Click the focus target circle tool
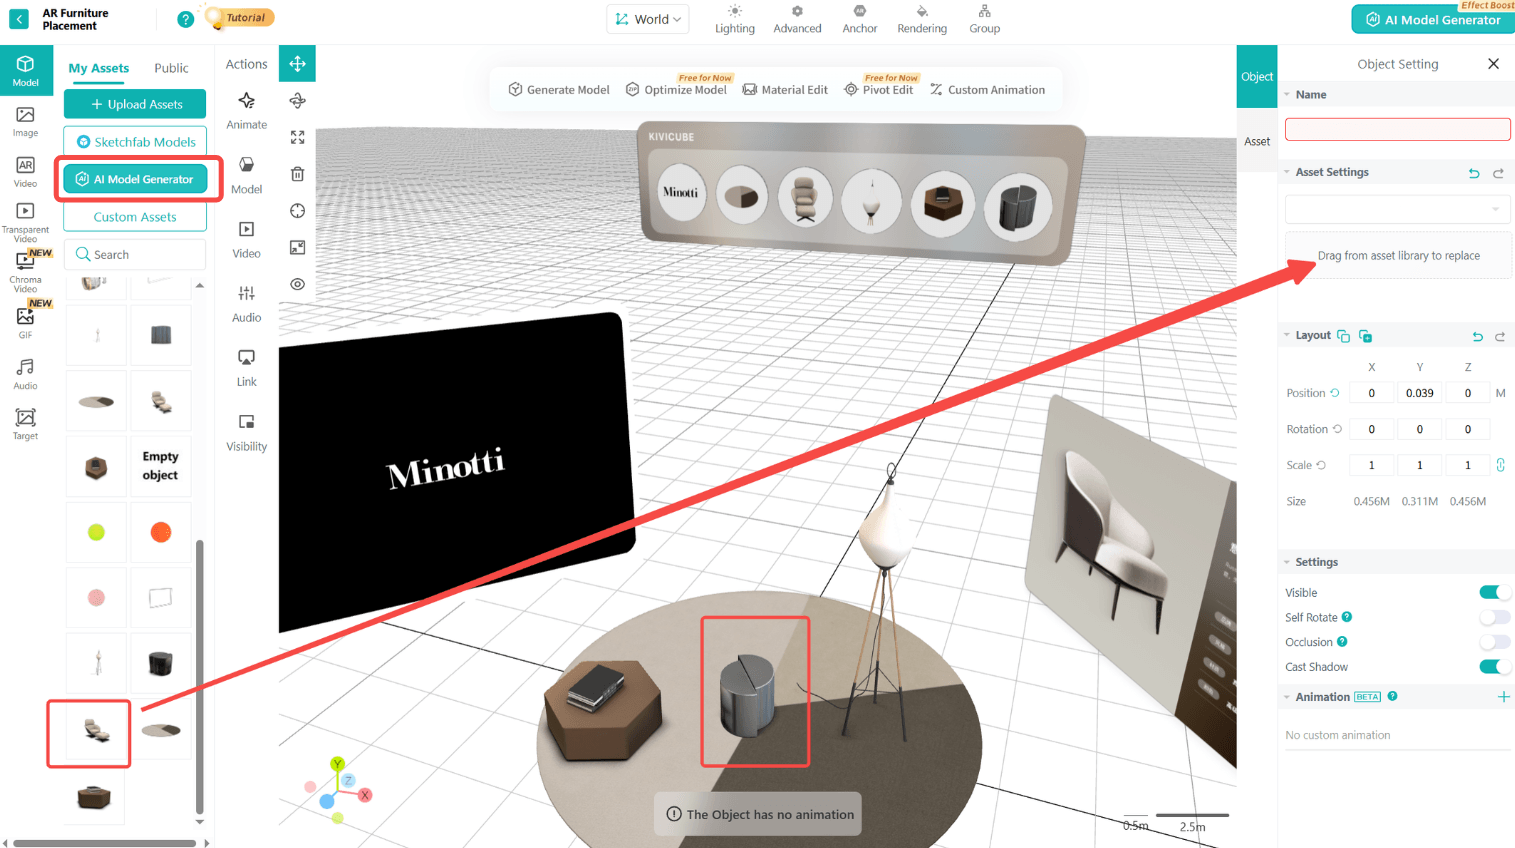Screen dimensions: 1515x848 pos(297,210)
